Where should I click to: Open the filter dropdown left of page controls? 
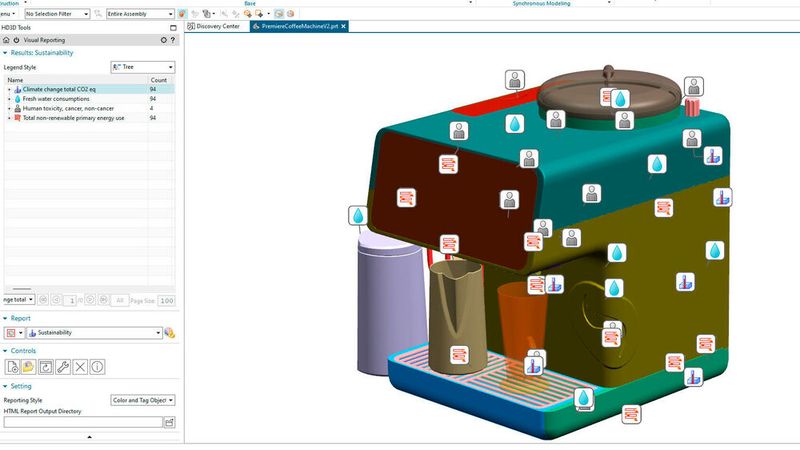click(x=18, y=299)
